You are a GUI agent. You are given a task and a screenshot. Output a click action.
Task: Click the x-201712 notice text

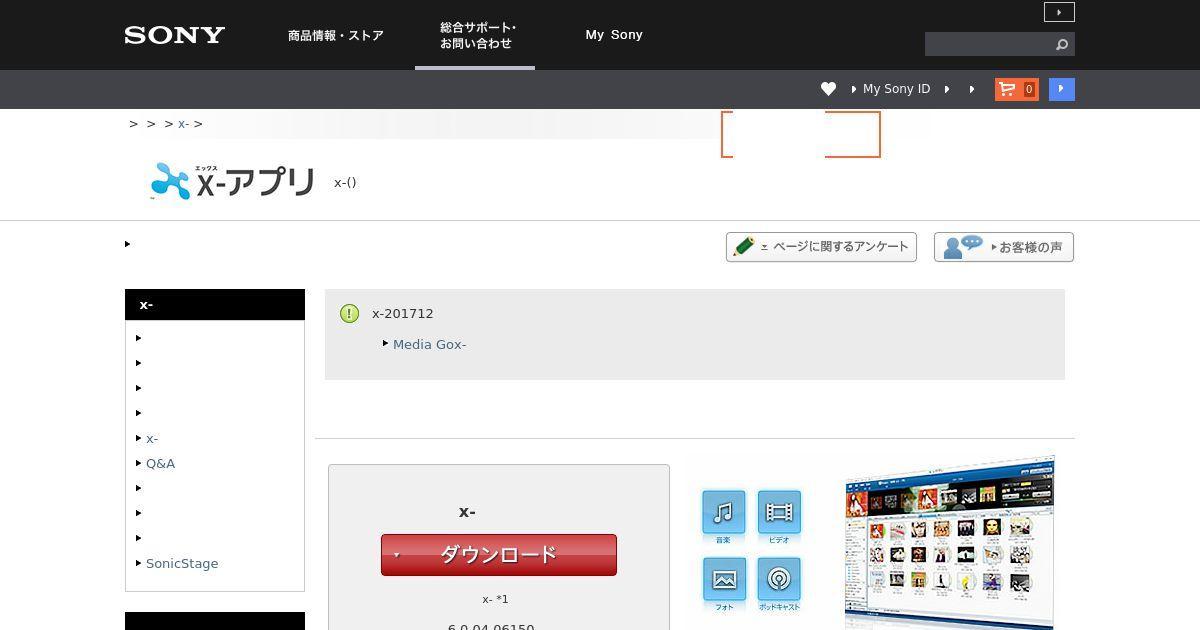click(403, 313)
